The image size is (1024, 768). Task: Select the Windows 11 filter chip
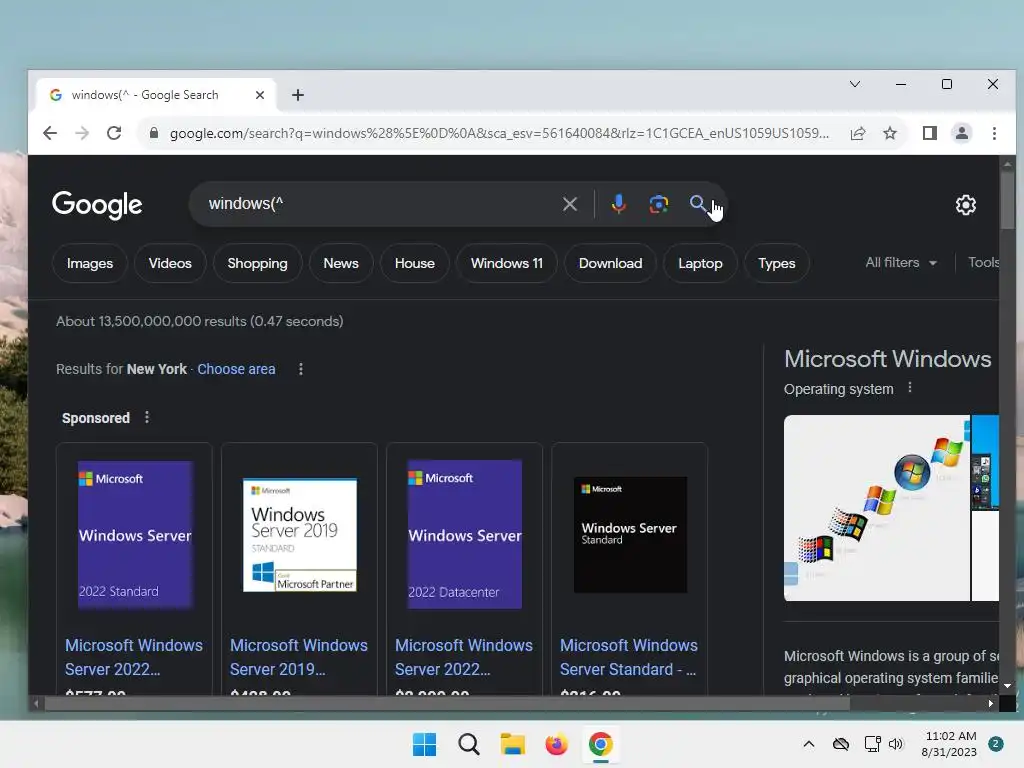point(507,264)
